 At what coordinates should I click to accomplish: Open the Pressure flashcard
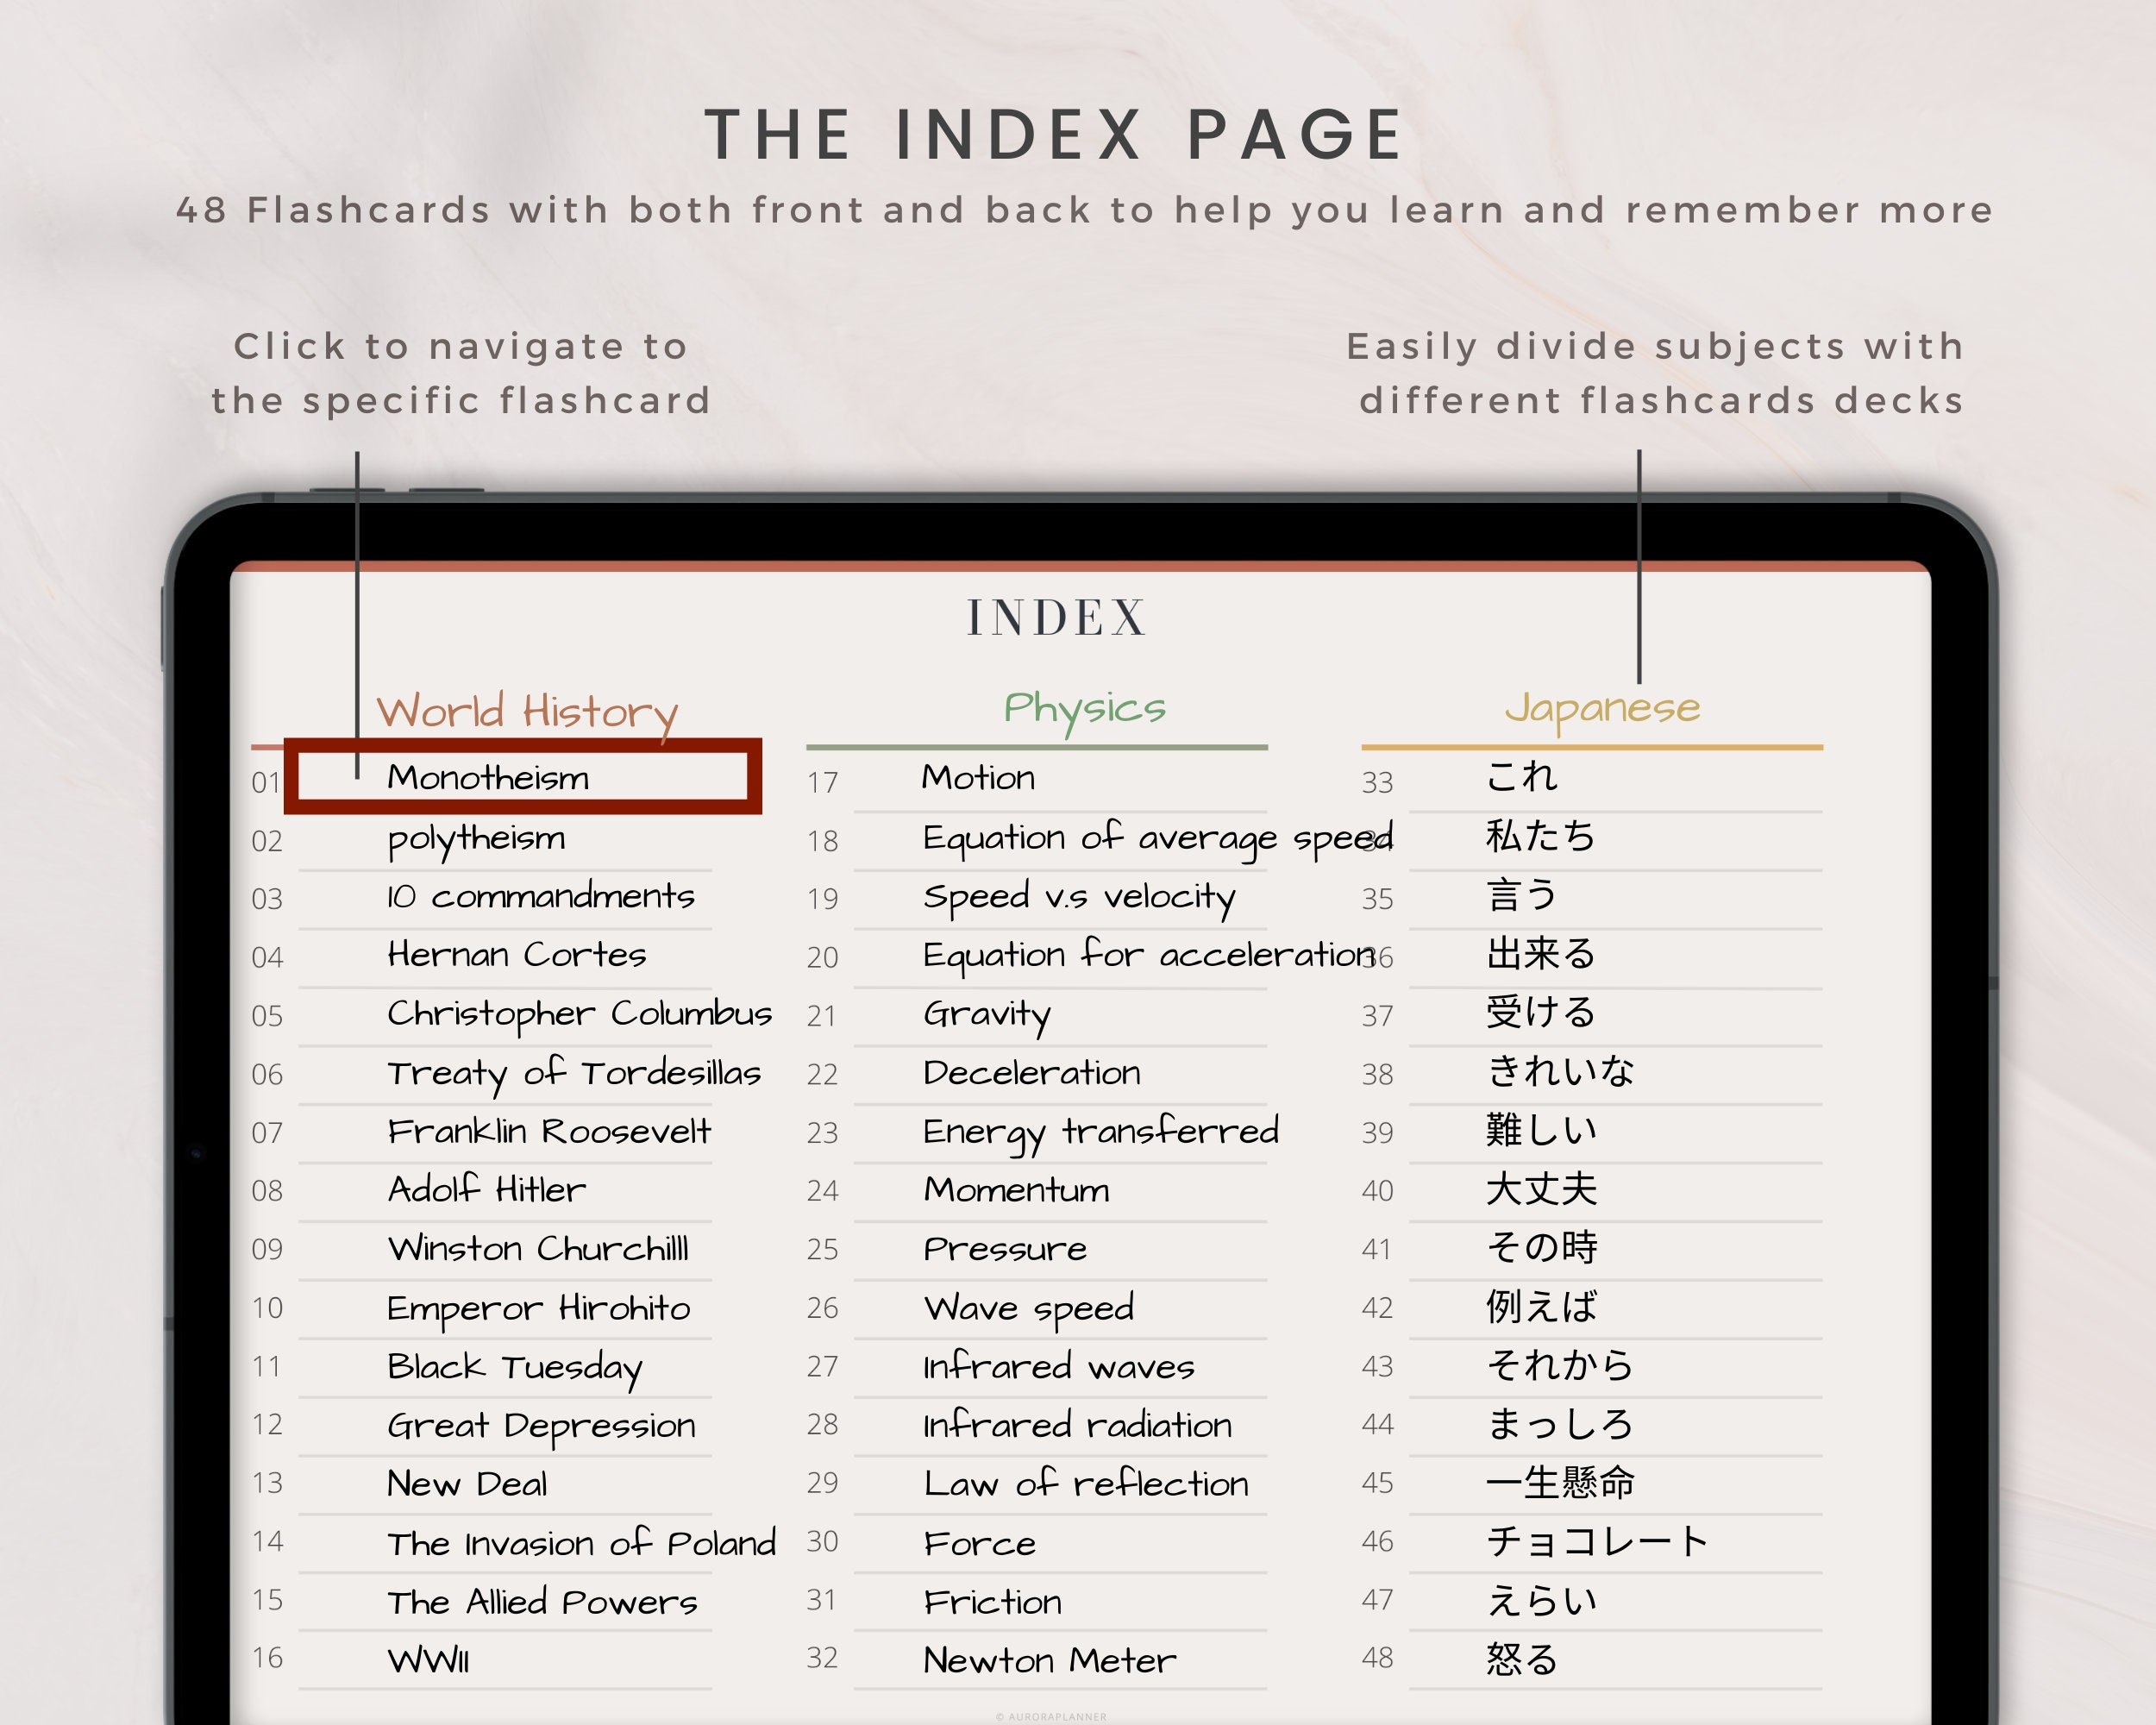point(1004,1248)
